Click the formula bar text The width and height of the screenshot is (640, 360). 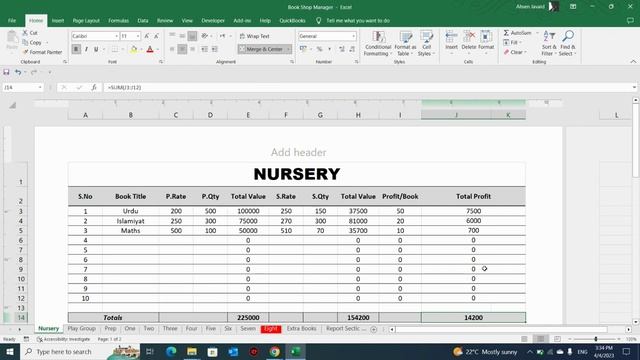tap(124, 87)
